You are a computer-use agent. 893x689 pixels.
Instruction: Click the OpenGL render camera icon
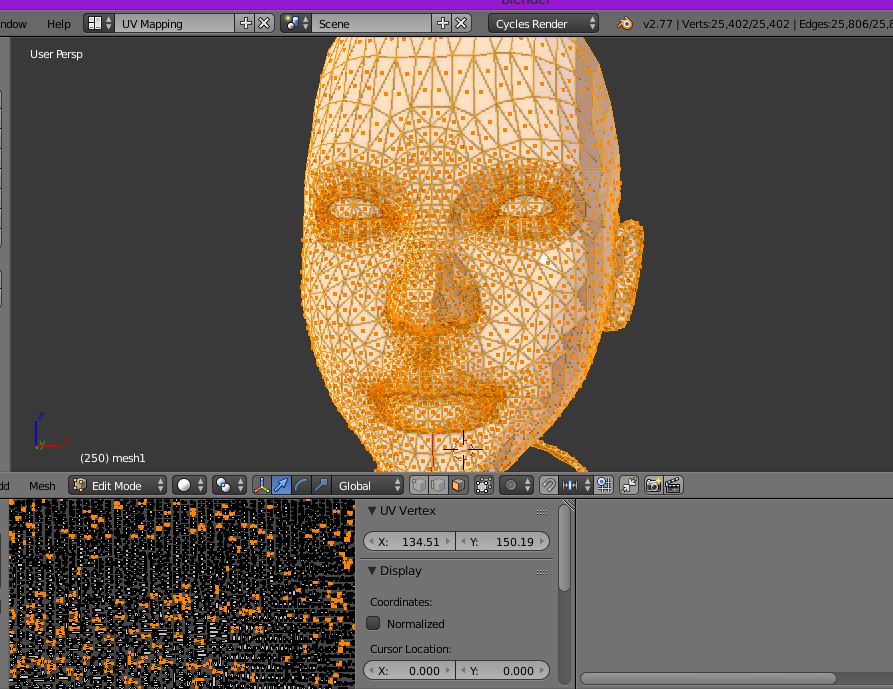click(654, 485)
